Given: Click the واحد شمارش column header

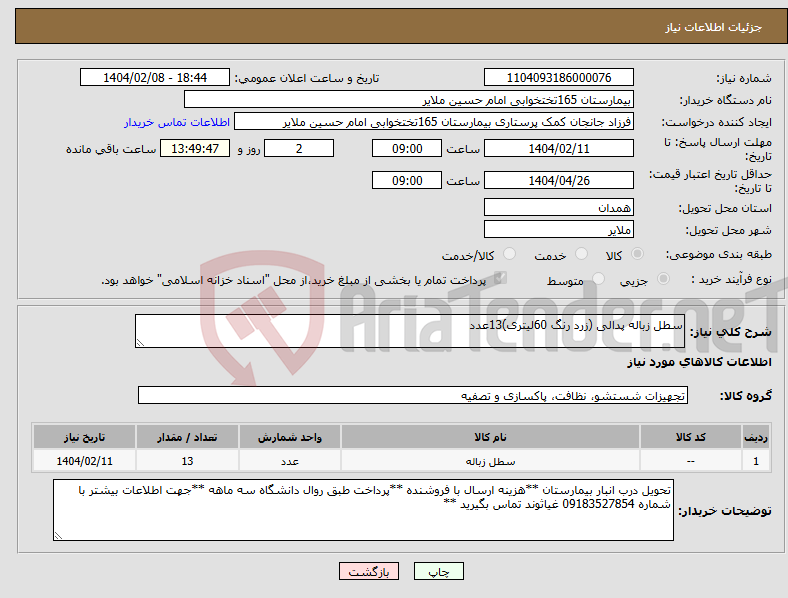Looking at the screenshot, I should tap(290, 437).
